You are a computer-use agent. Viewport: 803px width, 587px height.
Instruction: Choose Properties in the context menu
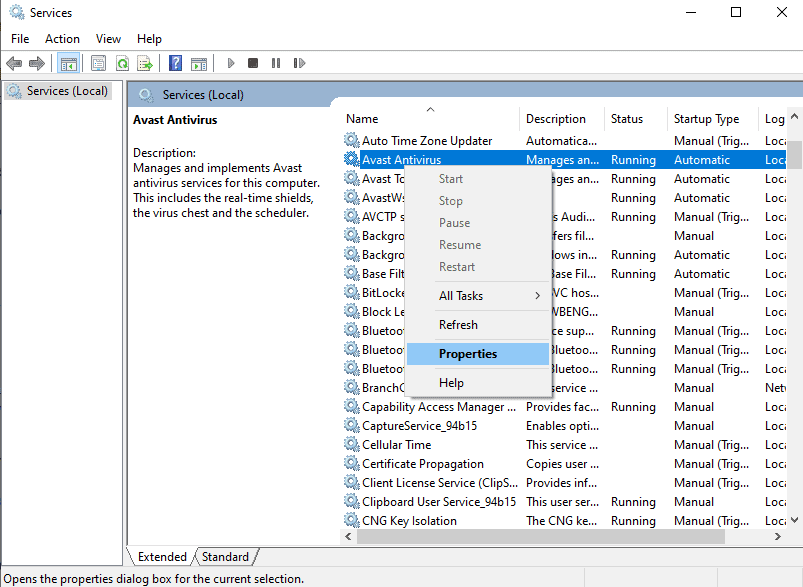478,354
